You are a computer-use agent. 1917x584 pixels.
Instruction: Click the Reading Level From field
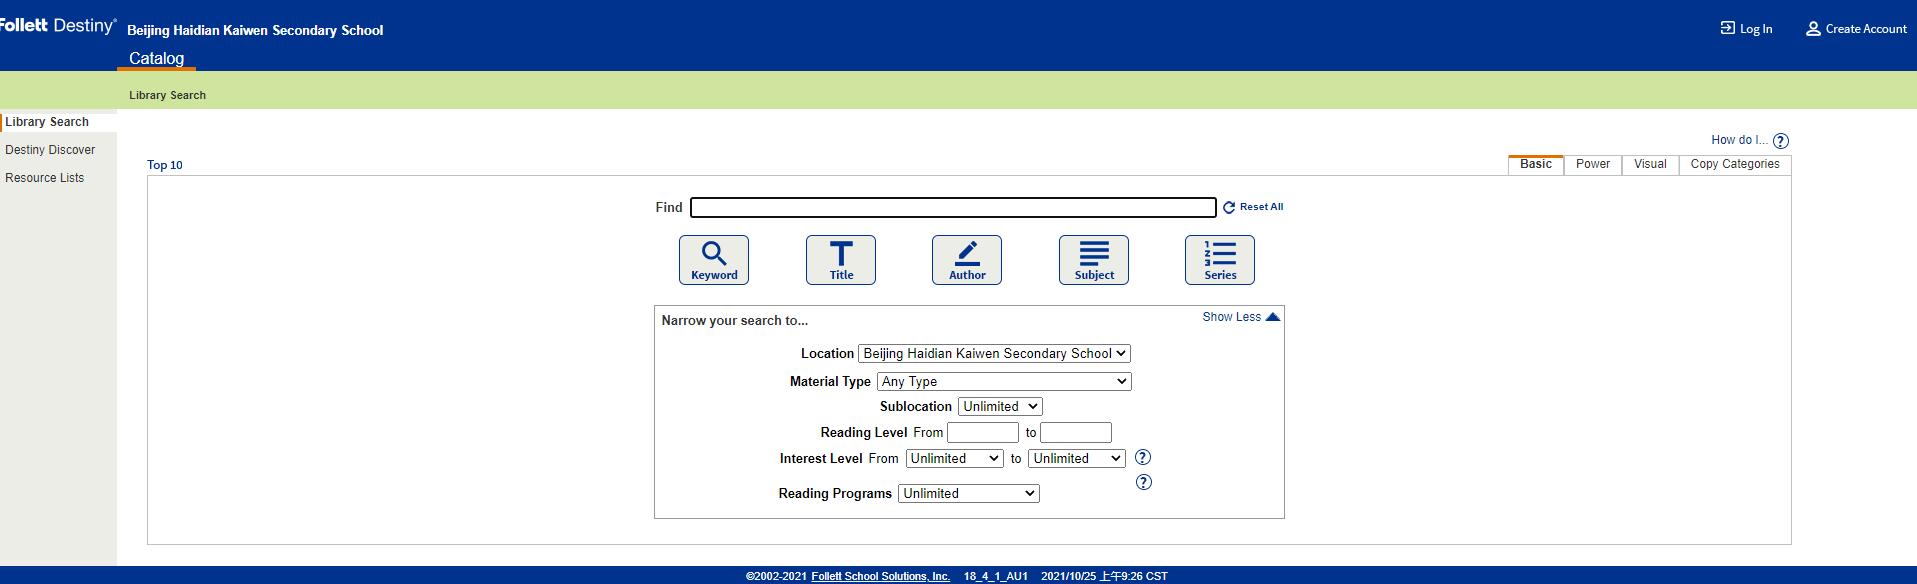coord(983,432)
